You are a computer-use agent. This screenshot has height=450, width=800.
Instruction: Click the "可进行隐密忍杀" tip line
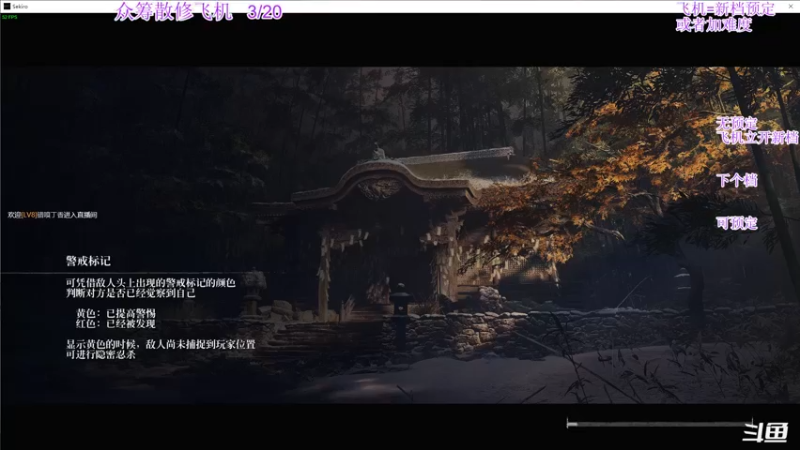point(101,354)
